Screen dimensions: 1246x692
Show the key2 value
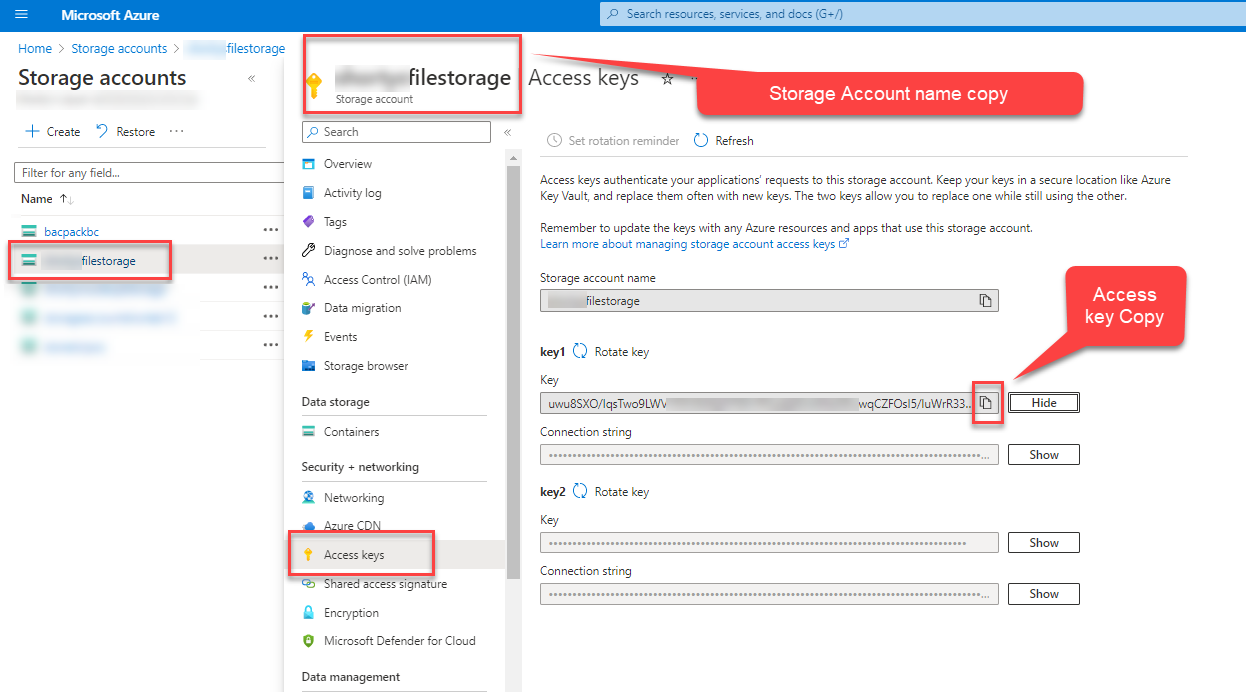[x=1043, y=542]
